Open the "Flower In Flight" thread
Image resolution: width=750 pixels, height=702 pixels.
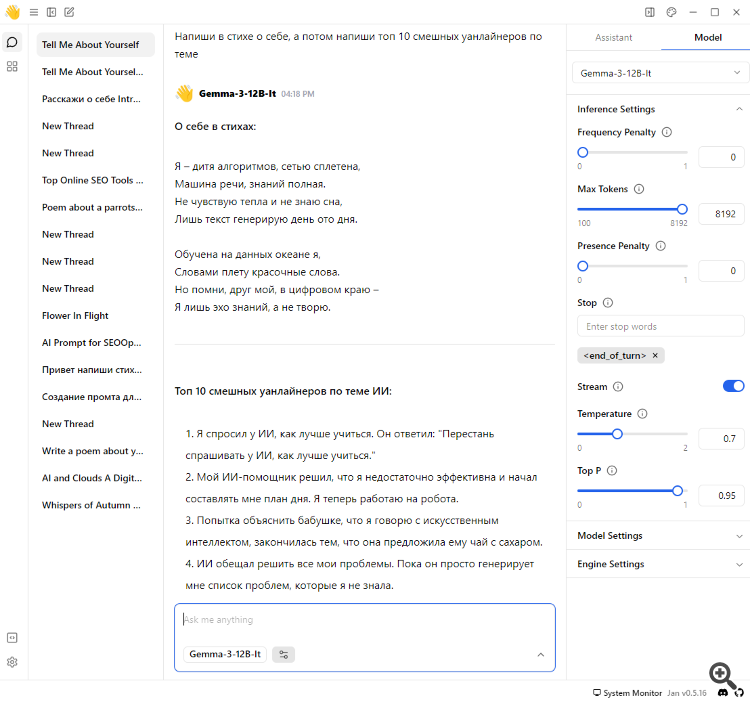(75, 316)
